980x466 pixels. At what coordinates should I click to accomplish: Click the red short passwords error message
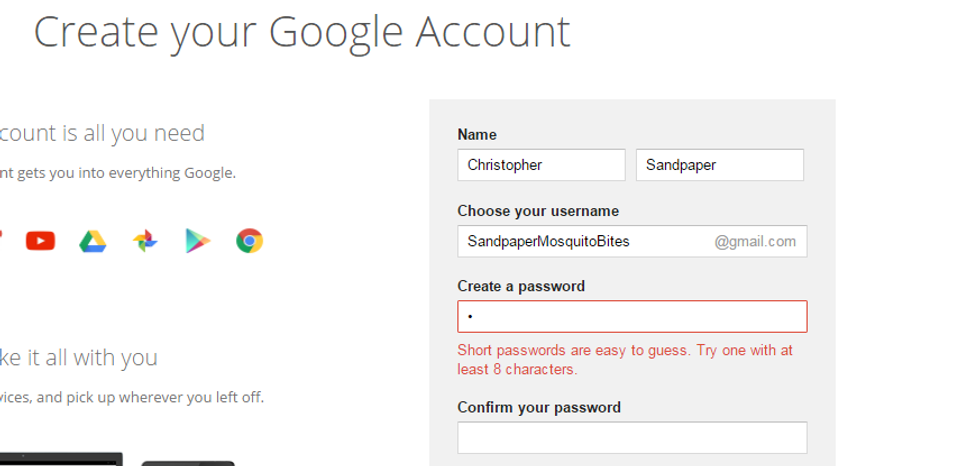[x=625, y=360]
